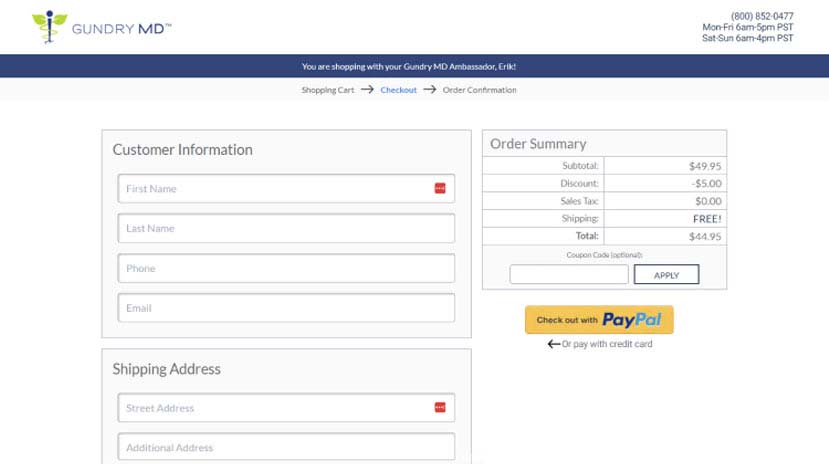Viewport: 829px width, 464px height.
Task: Click into the Last Name field
Action: click(x=286, y=228)
